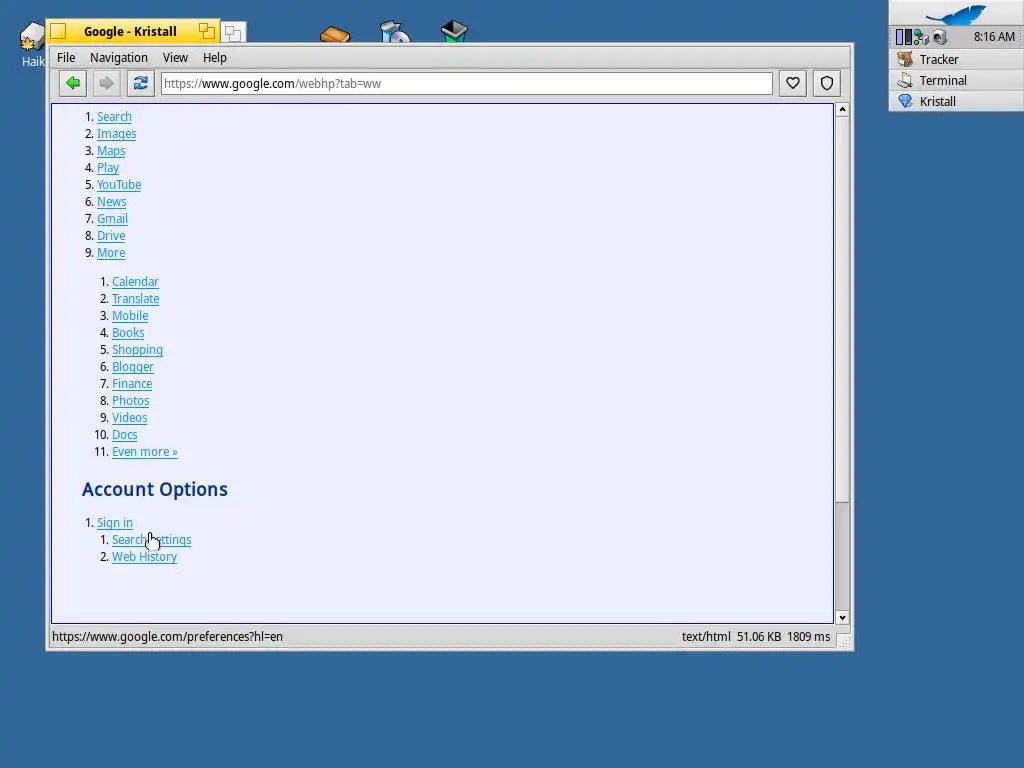1024x768 pixels.
Task: Reload the page with refresh icon
Action: click(x=140, y=84)
